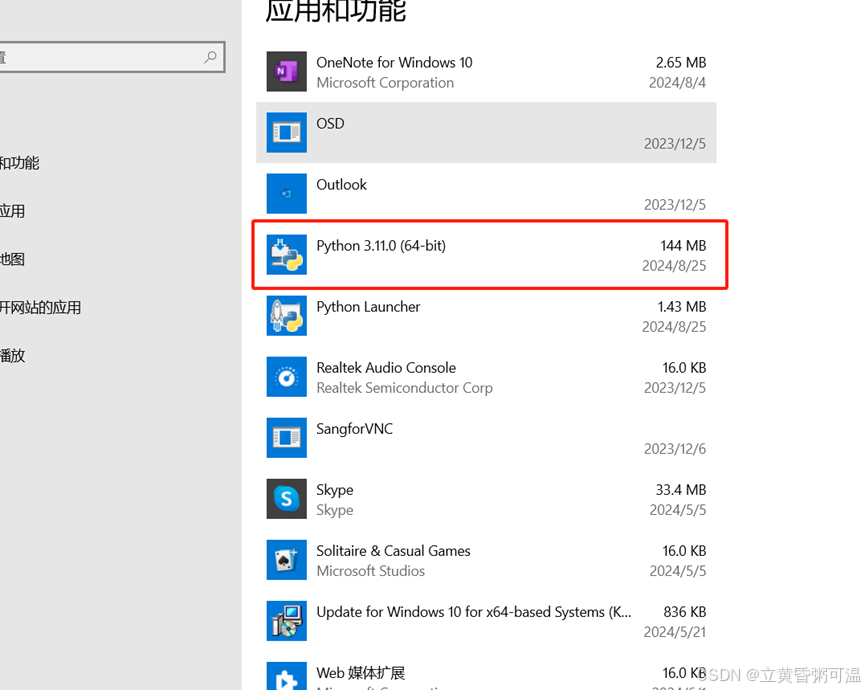The height and width of the screenshot is (690, 865).
Task: Click the 2.65 MB size of OneNote
Action: tap(681, 63)
